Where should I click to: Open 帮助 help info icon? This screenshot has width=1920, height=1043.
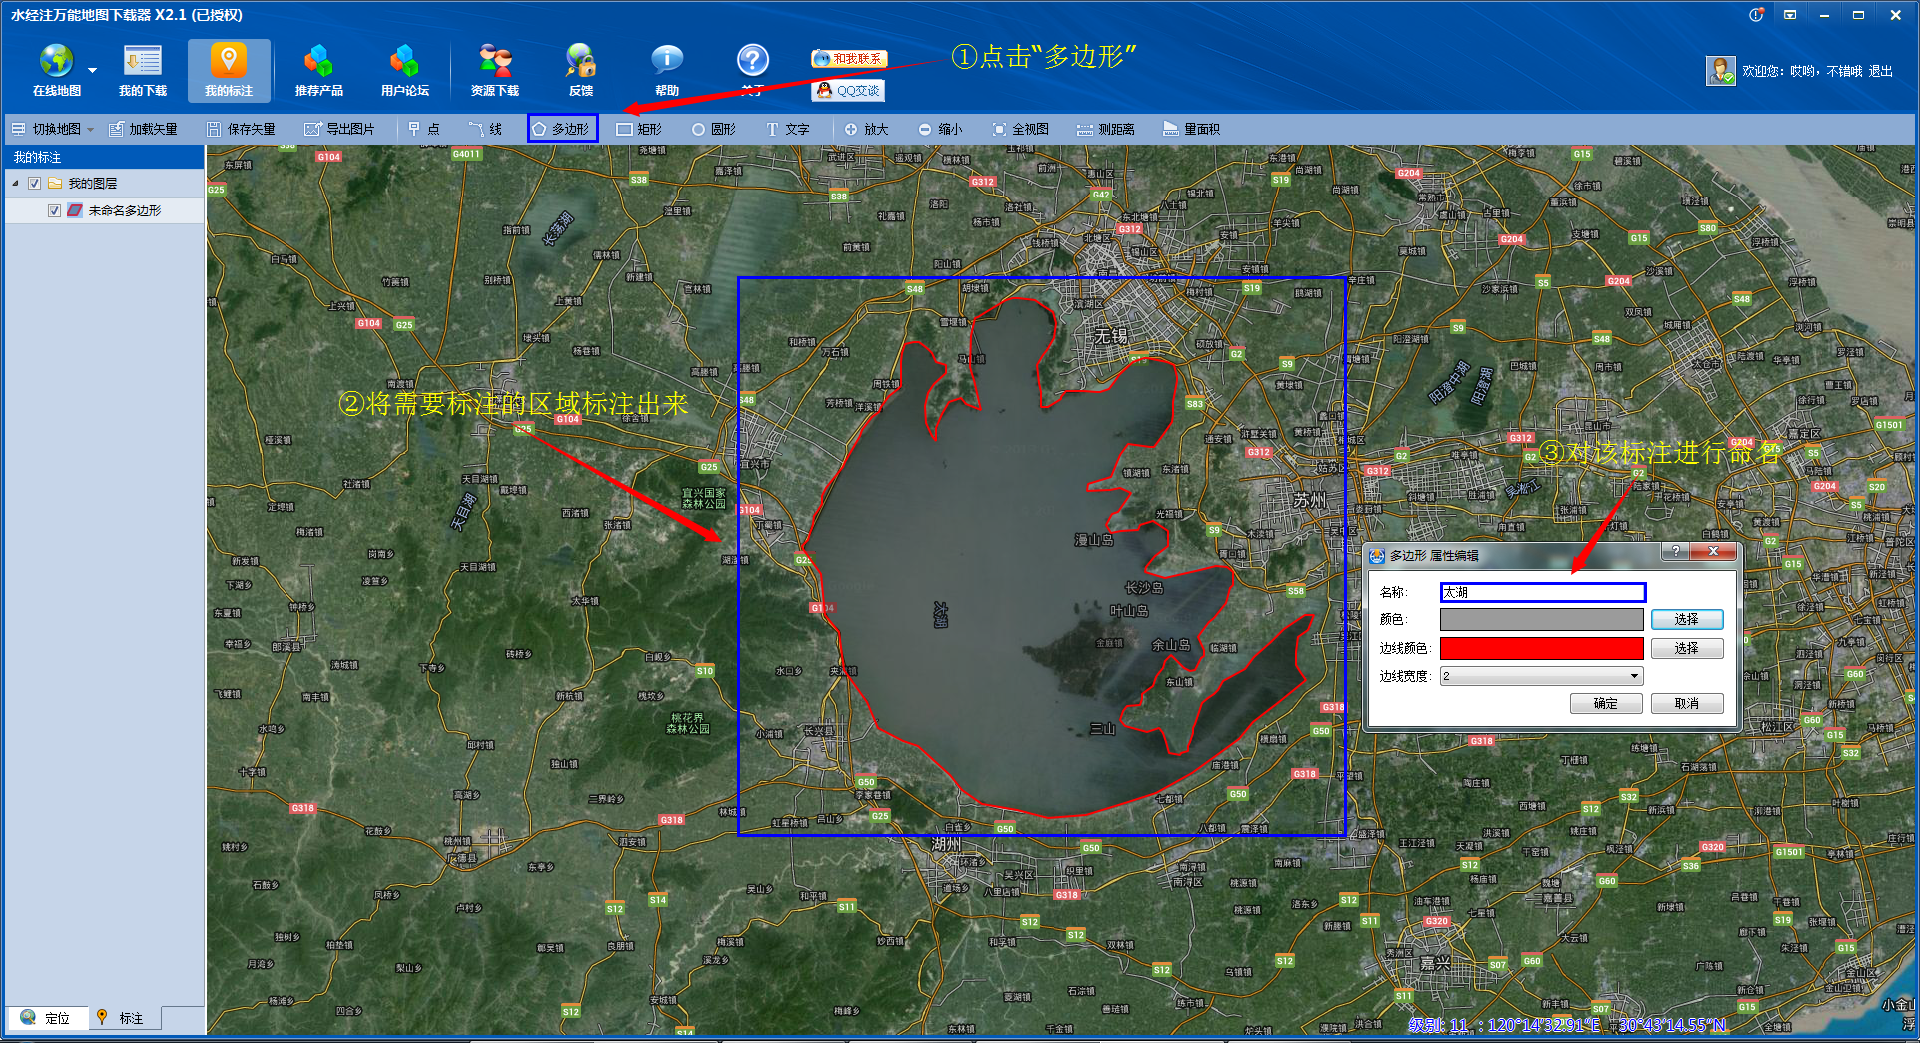667,71
